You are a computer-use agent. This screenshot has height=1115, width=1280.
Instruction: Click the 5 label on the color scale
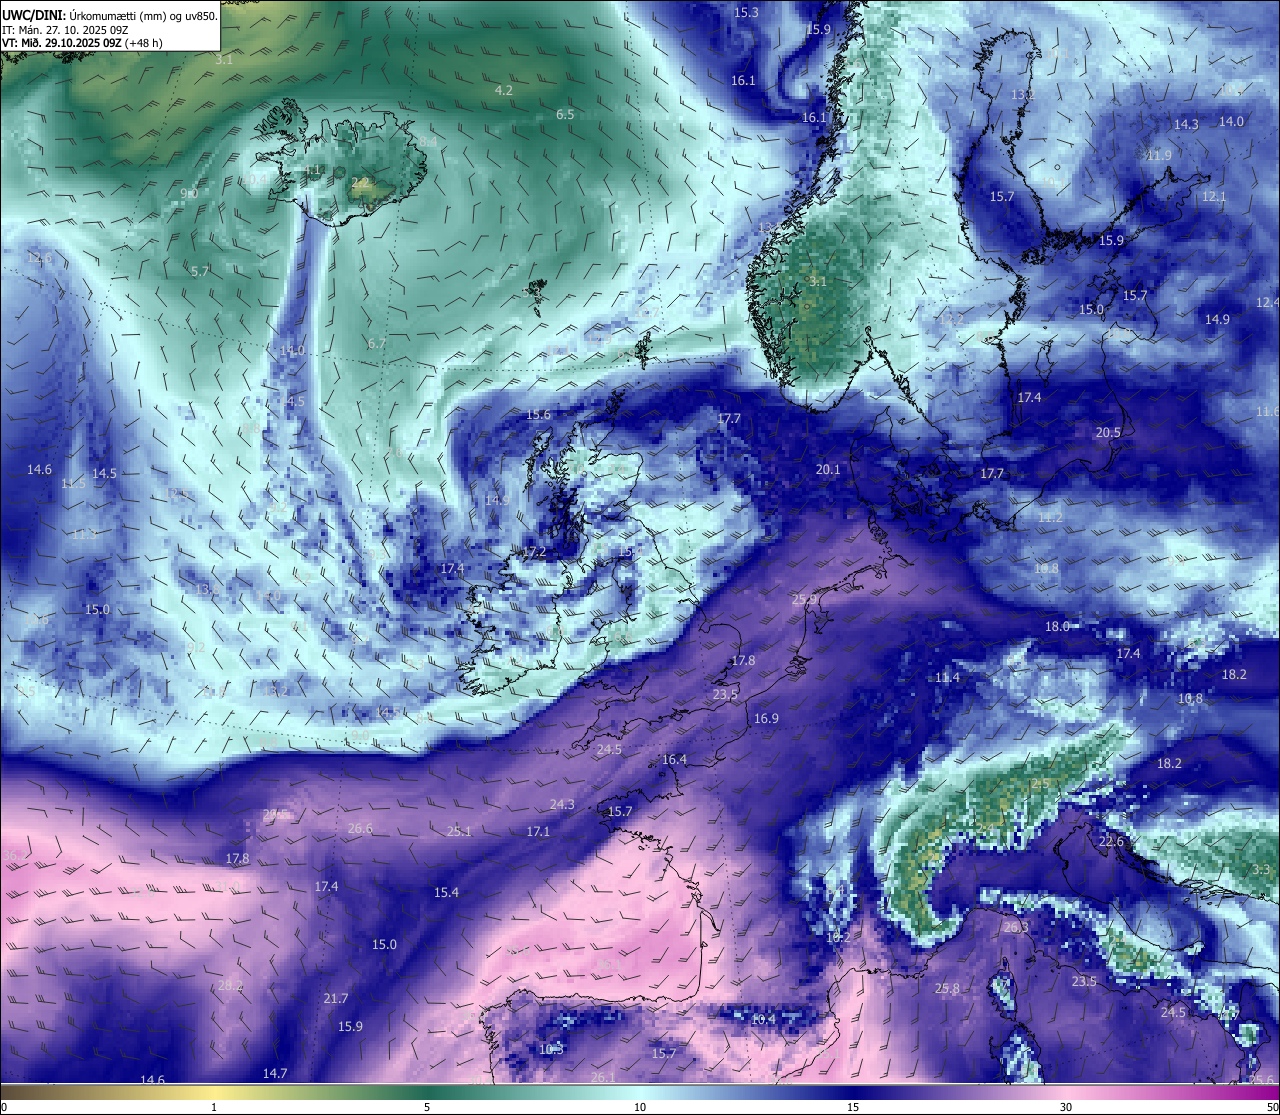pos(427,1107)
